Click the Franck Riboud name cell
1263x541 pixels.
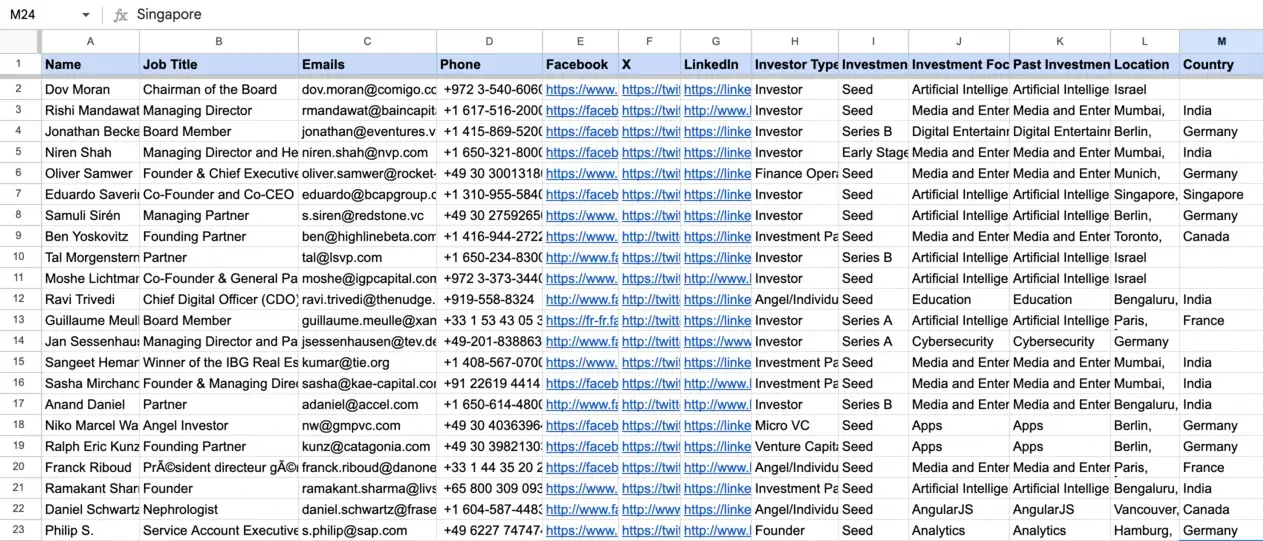(x=90, y=467)
